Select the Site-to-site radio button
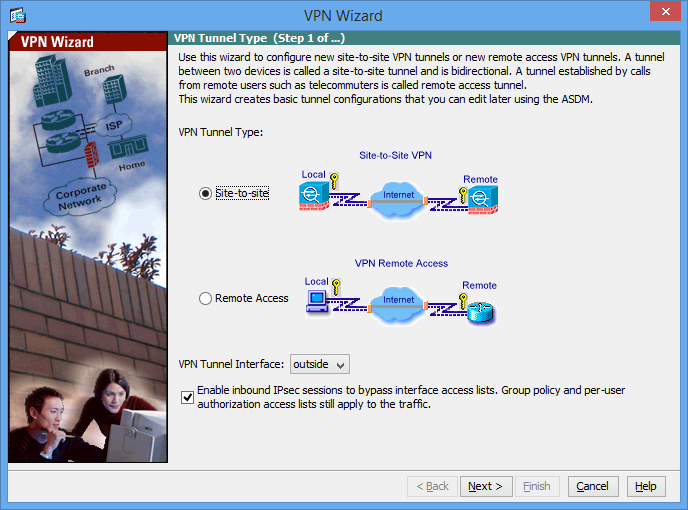Screen dimensions: 688x510 [x=205, y=193]
